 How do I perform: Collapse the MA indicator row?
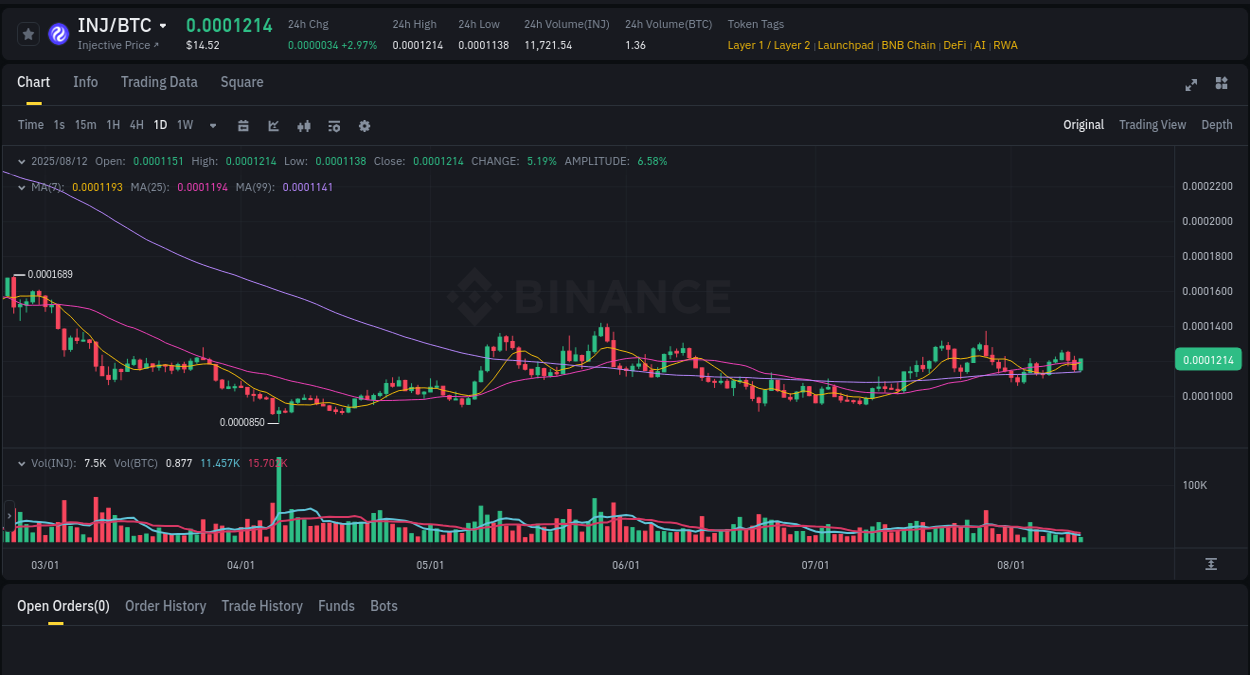[22, 187]
